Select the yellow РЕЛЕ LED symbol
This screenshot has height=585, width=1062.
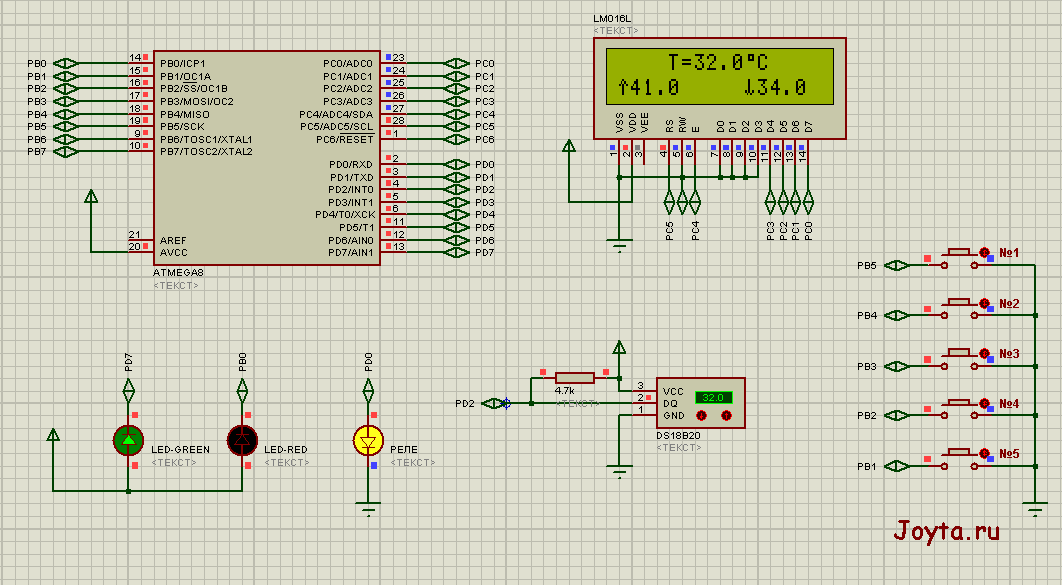369,439
